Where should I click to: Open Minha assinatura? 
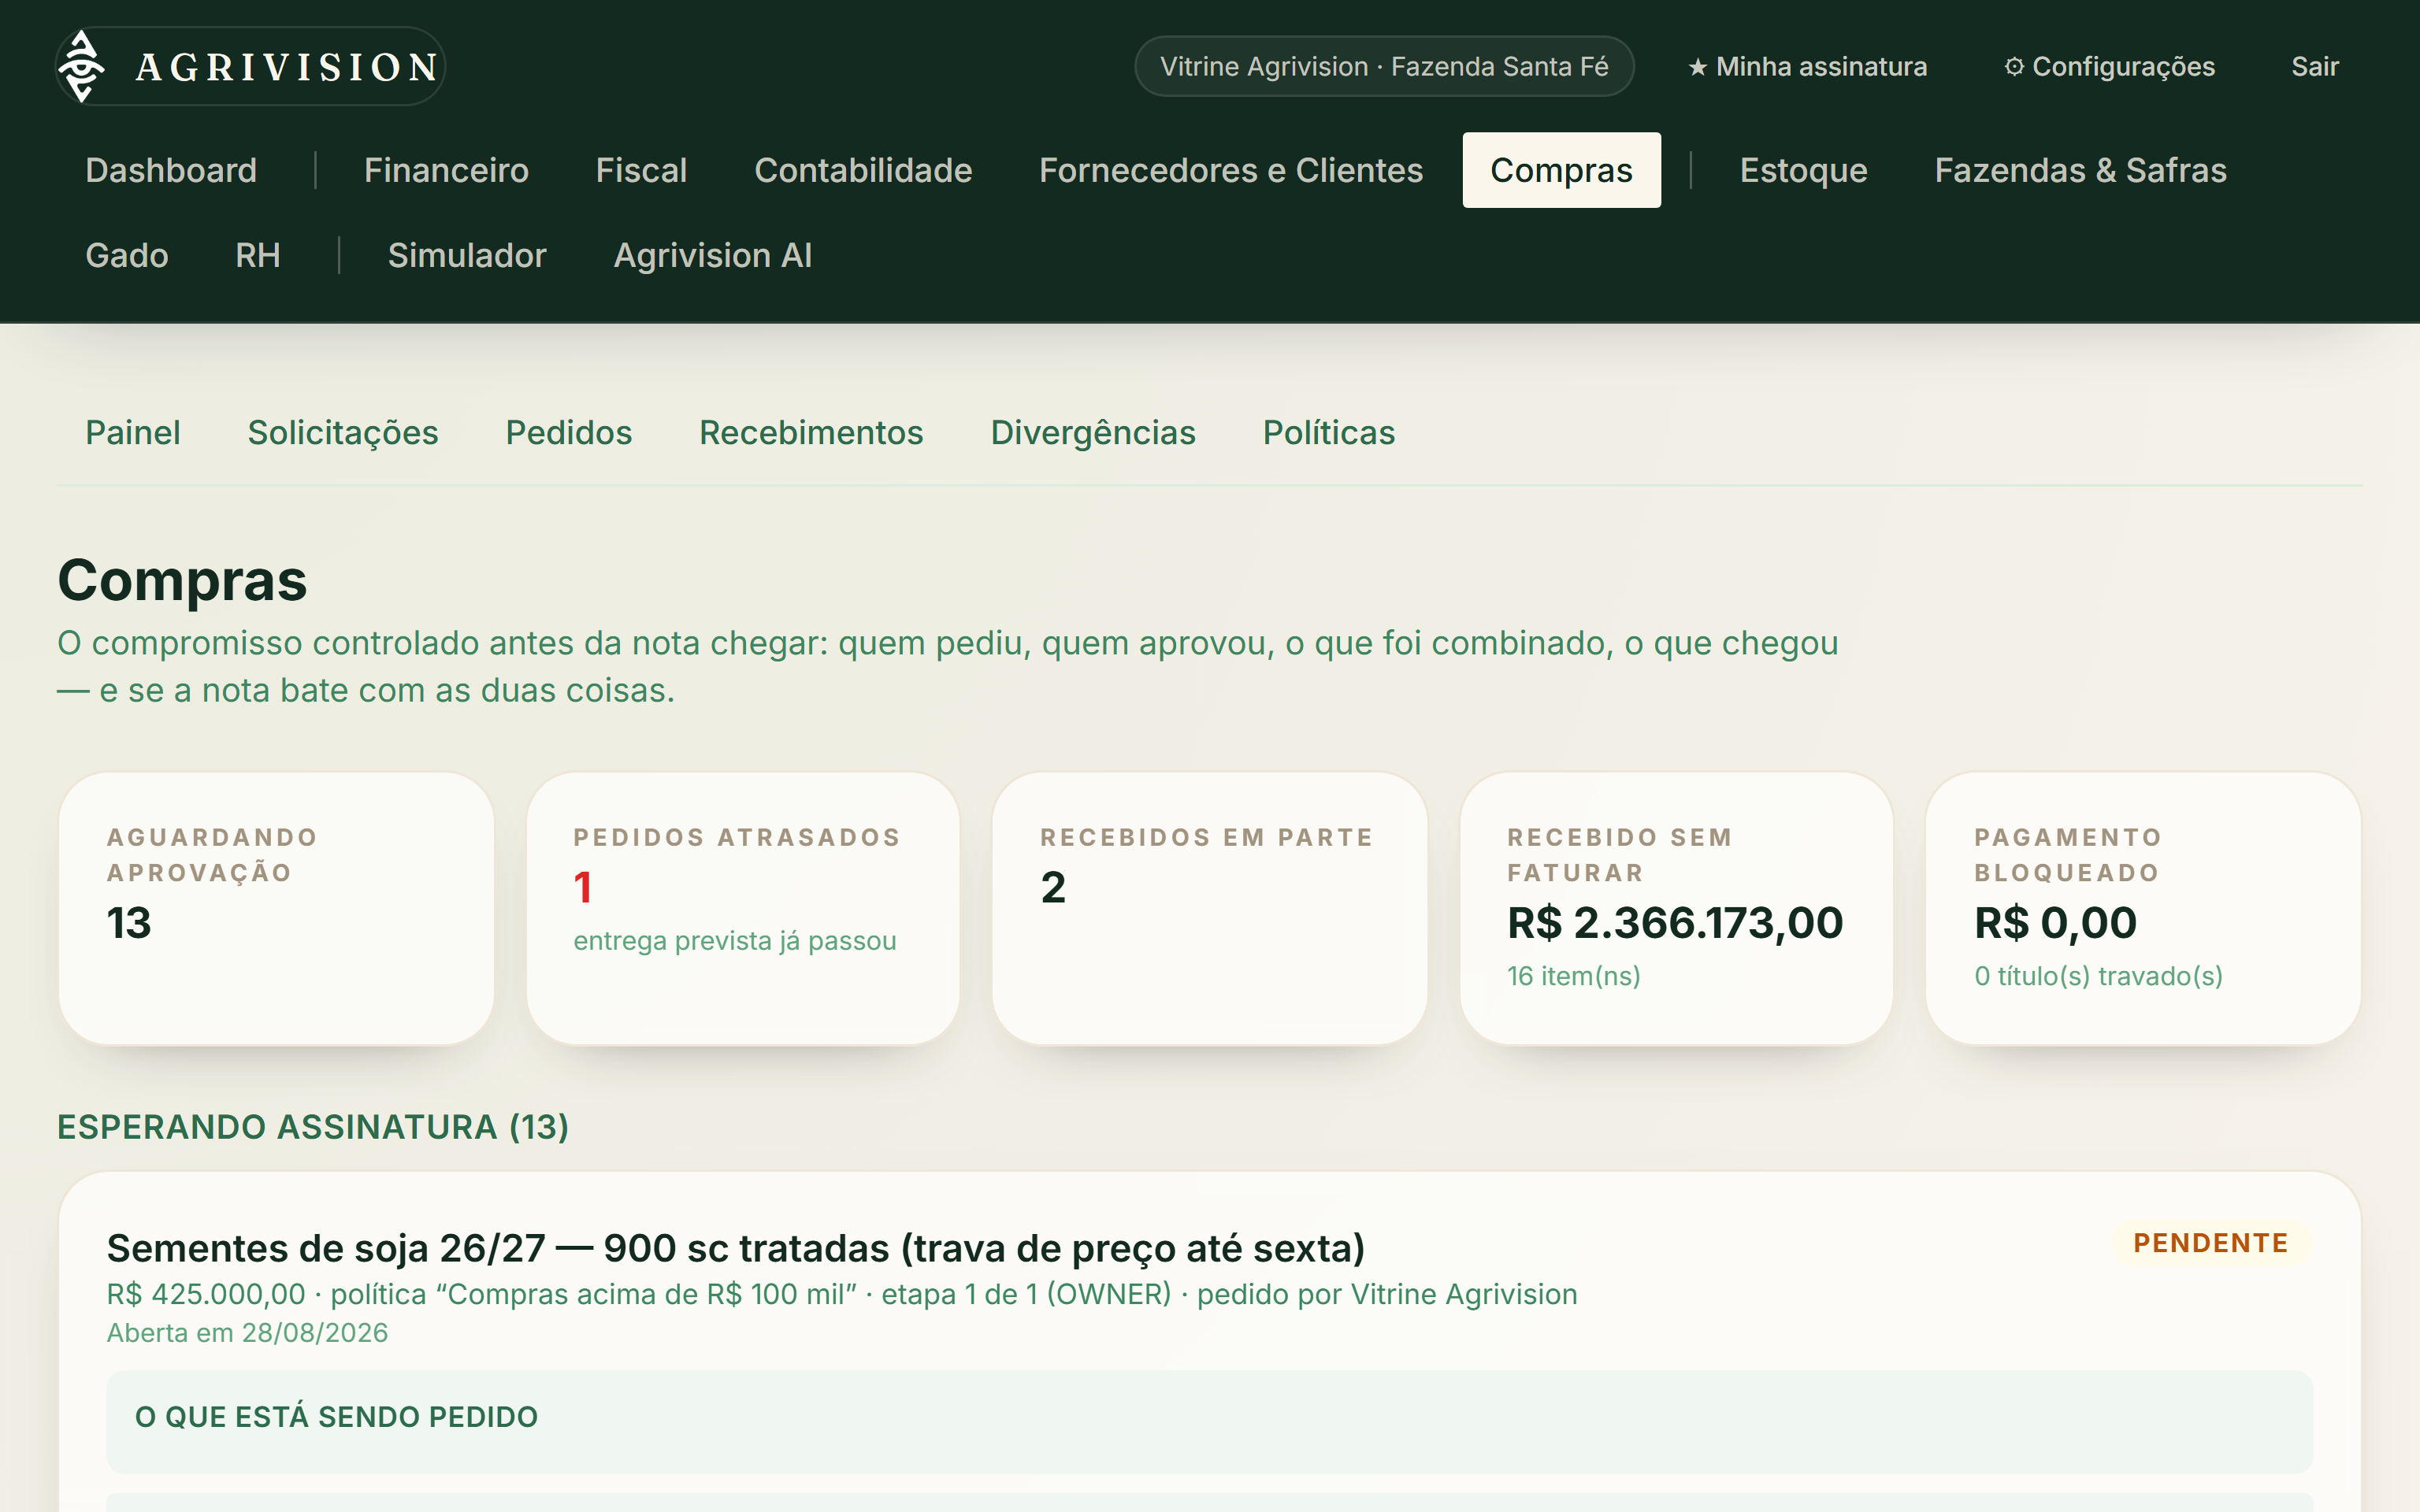coord(1807,66)
